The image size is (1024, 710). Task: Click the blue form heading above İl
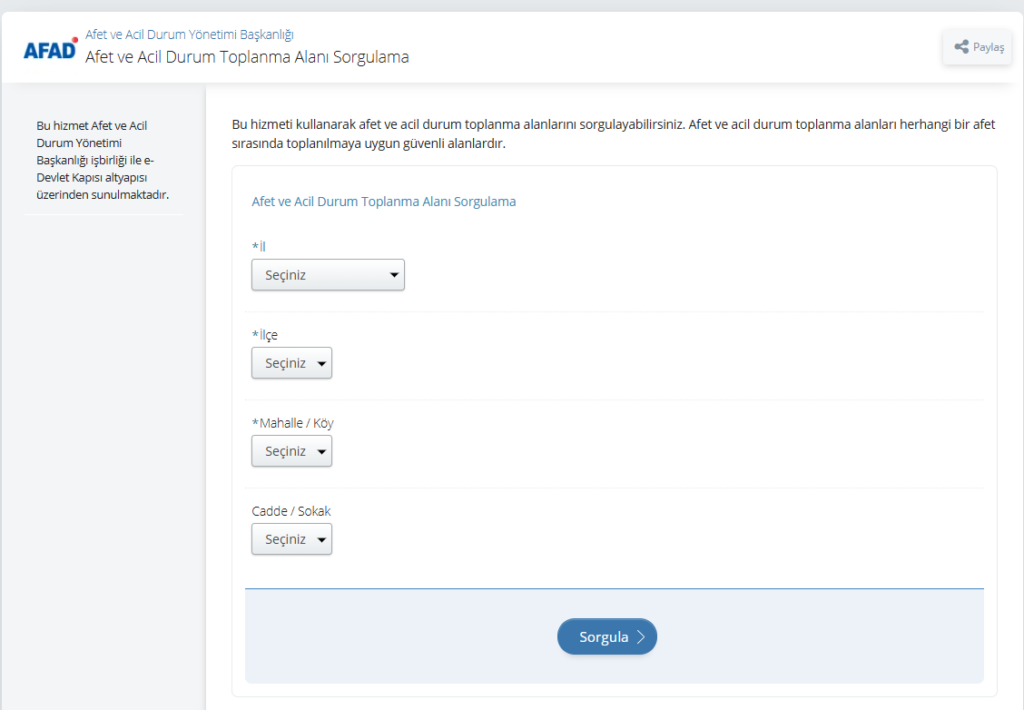[x=383, y=201]
